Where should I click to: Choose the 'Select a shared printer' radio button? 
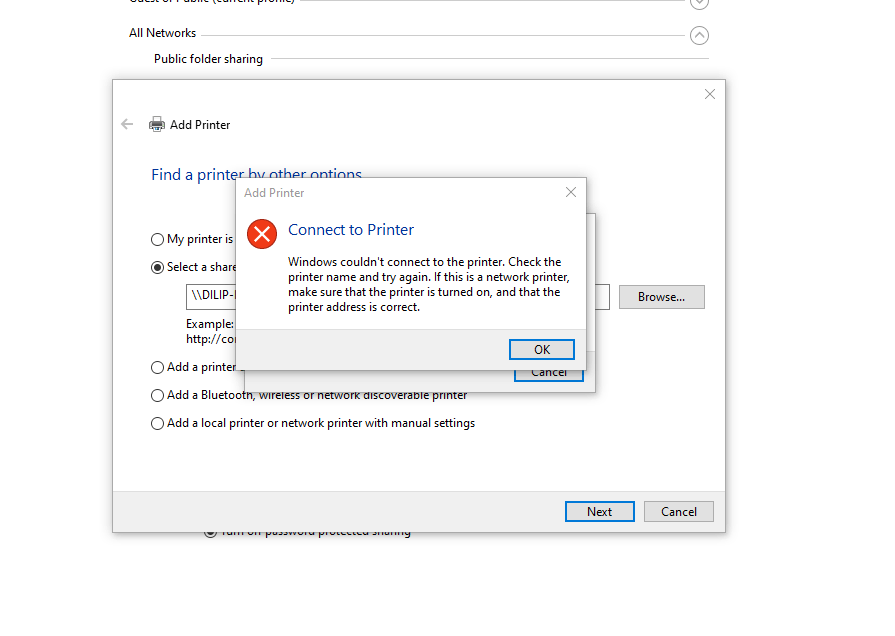[158, 267]
